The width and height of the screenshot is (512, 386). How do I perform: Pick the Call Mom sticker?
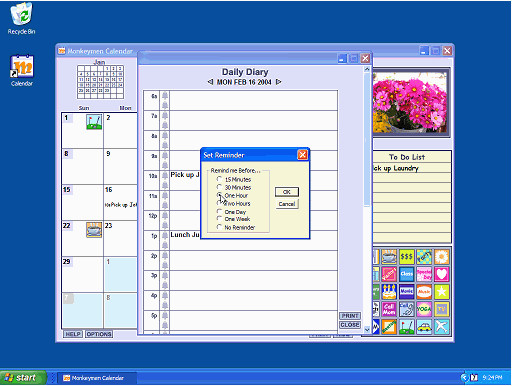pos(389,309)
